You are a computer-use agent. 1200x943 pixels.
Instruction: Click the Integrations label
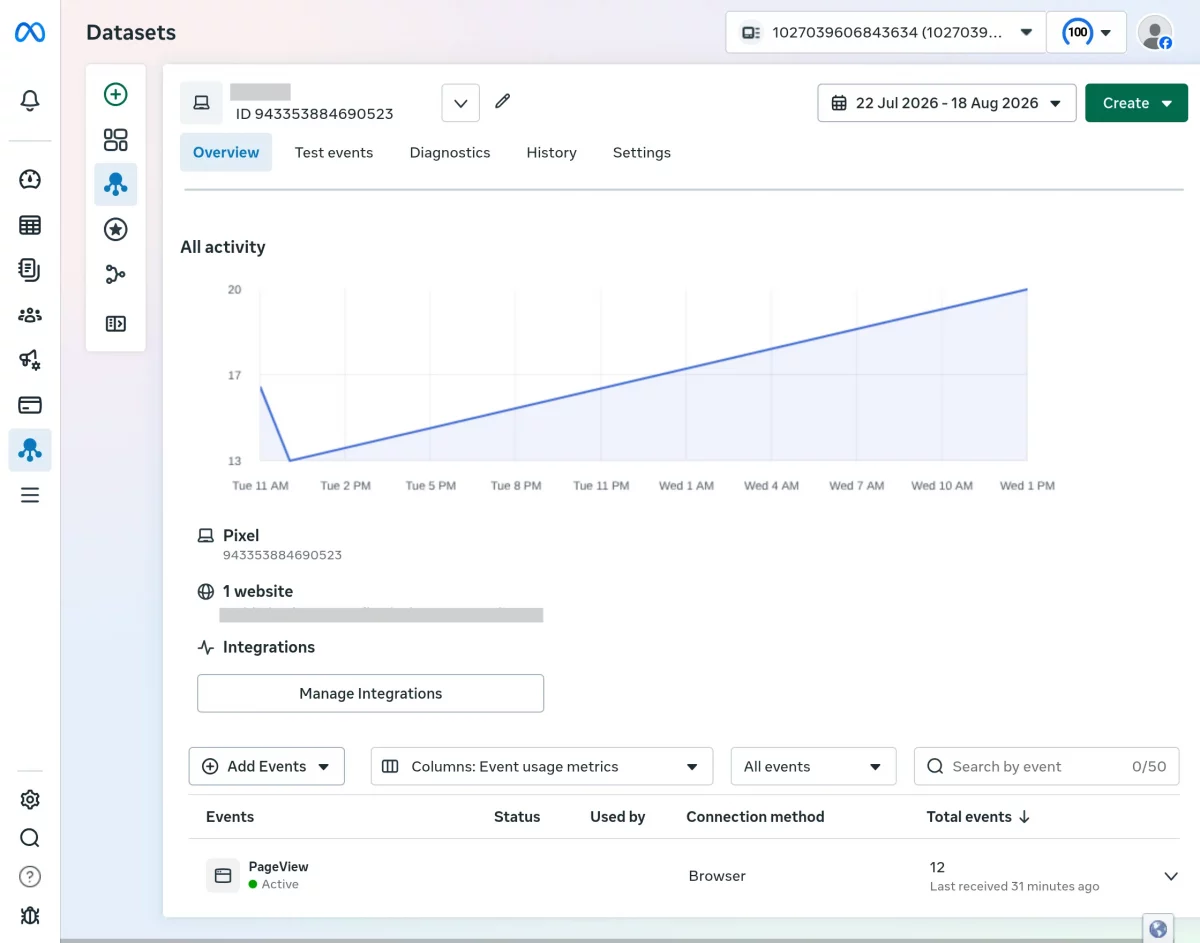point(269,647)
